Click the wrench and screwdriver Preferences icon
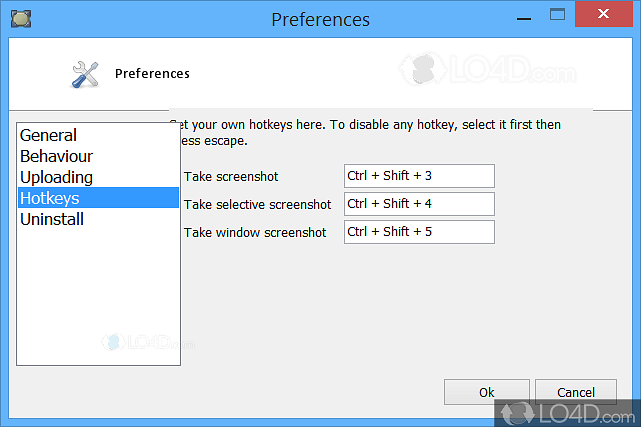 coord(85,74)
